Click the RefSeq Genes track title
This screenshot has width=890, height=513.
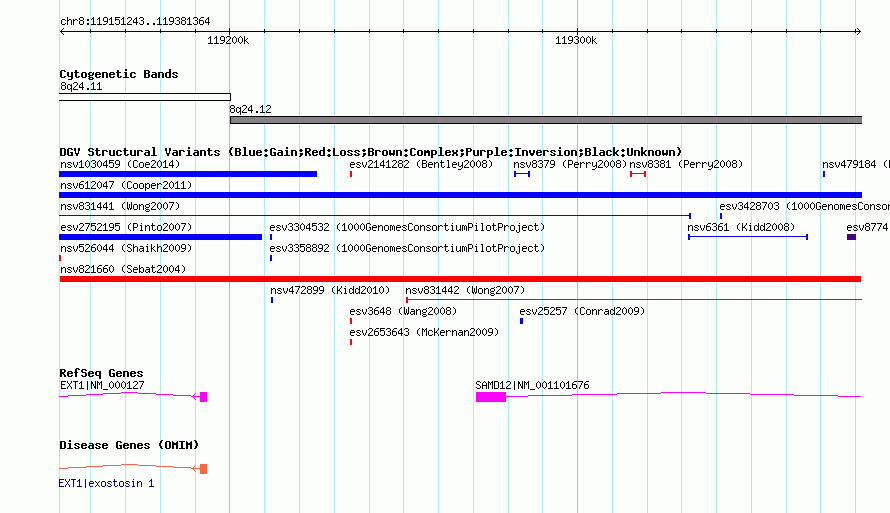(x=102, y=373)
